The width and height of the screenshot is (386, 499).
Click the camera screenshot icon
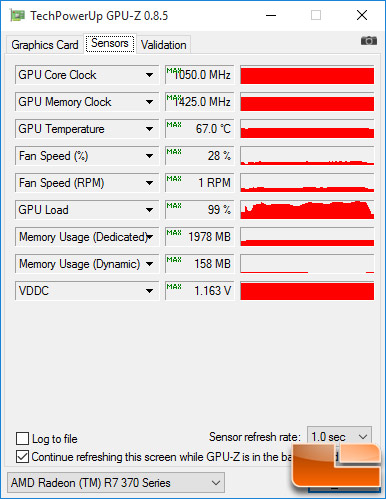tap(369, 41)
